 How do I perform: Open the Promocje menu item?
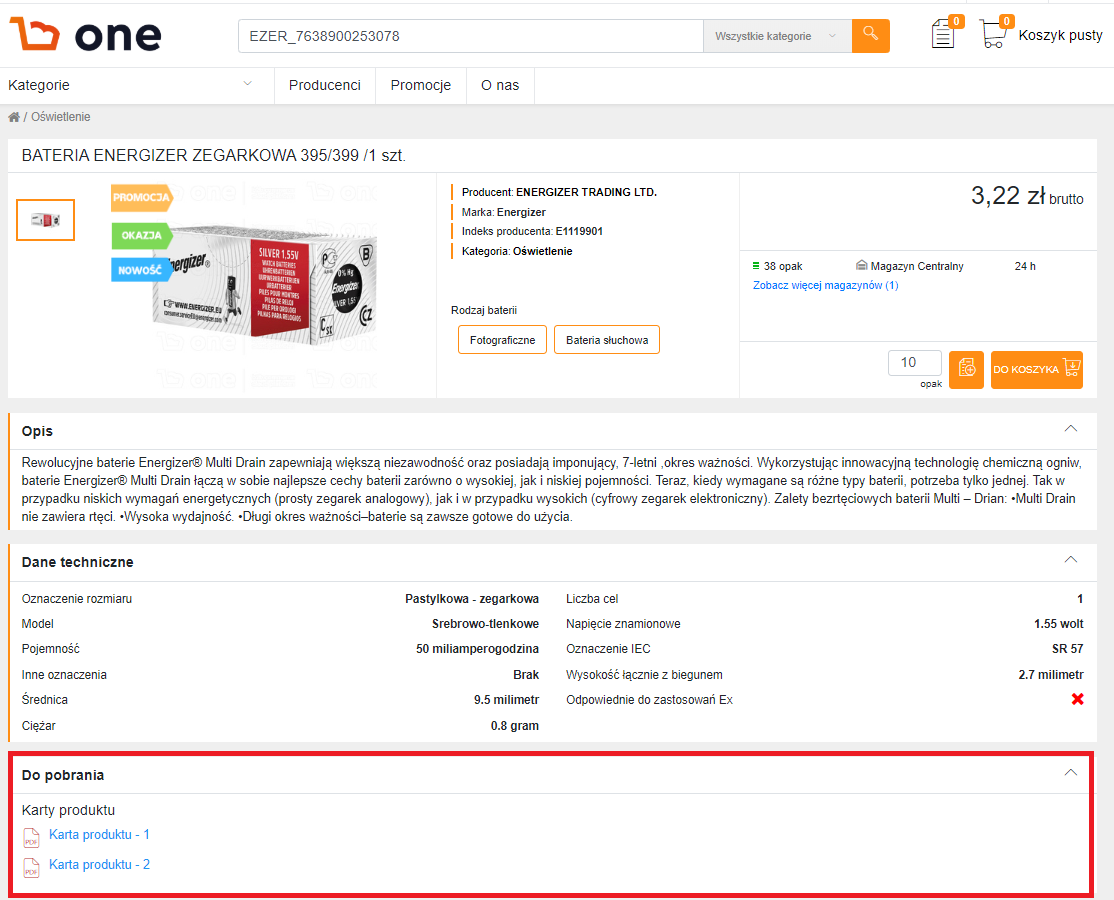pos(421,85)
